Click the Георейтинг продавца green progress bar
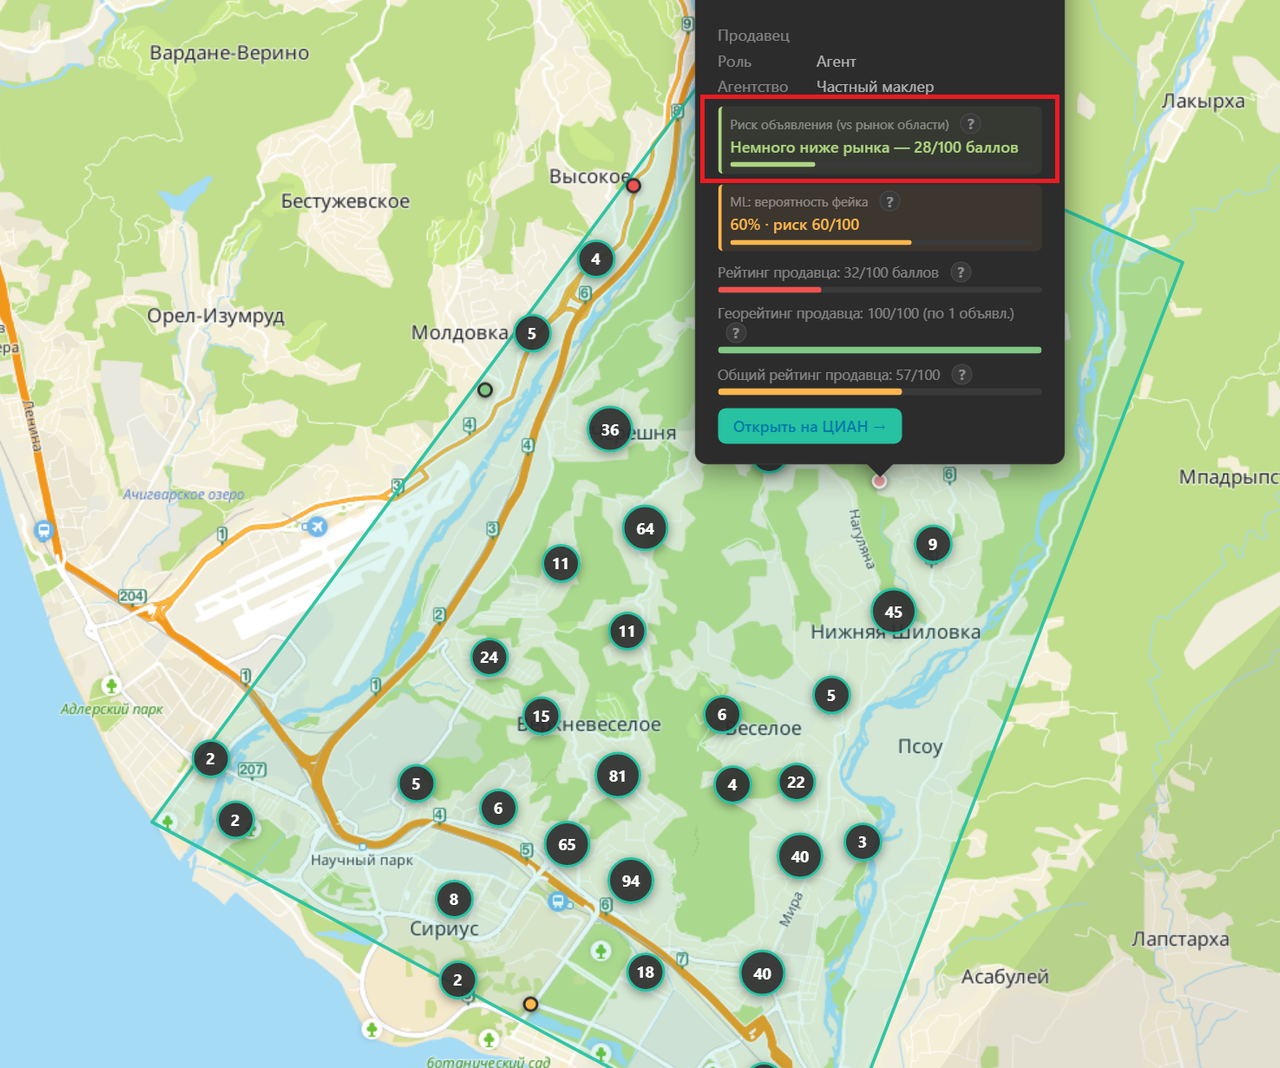 point(880,350)
